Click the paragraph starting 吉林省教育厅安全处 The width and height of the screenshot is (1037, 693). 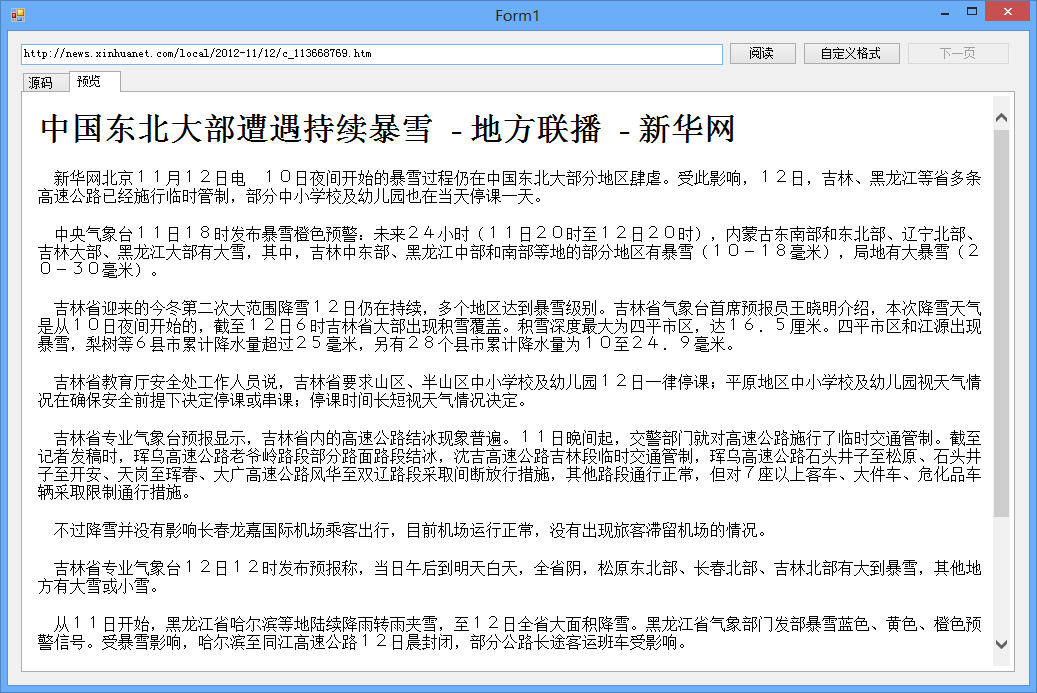coord(509,391)
